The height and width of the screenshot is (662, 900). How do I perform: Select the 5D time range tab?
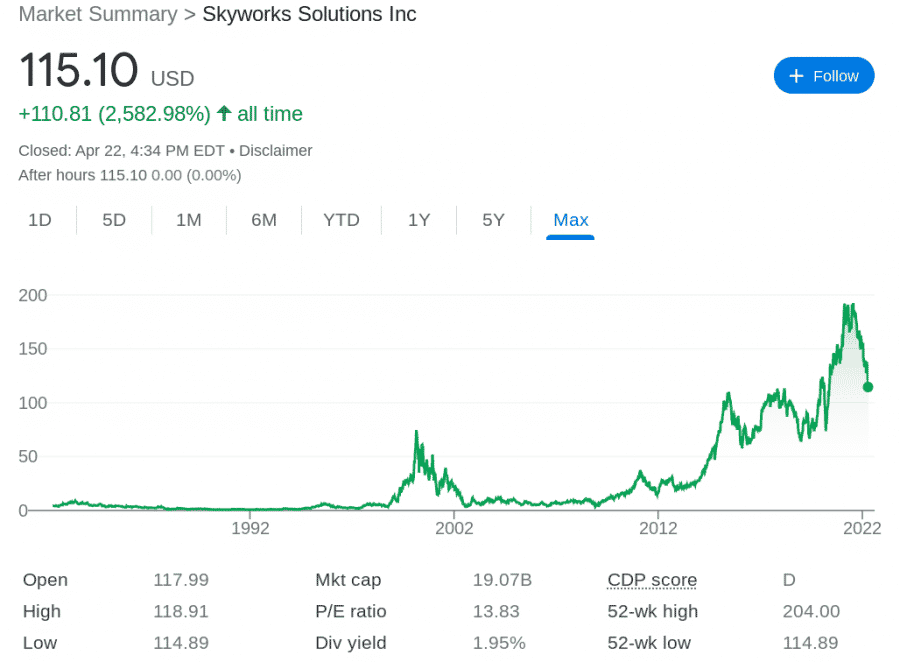(114, 220)
